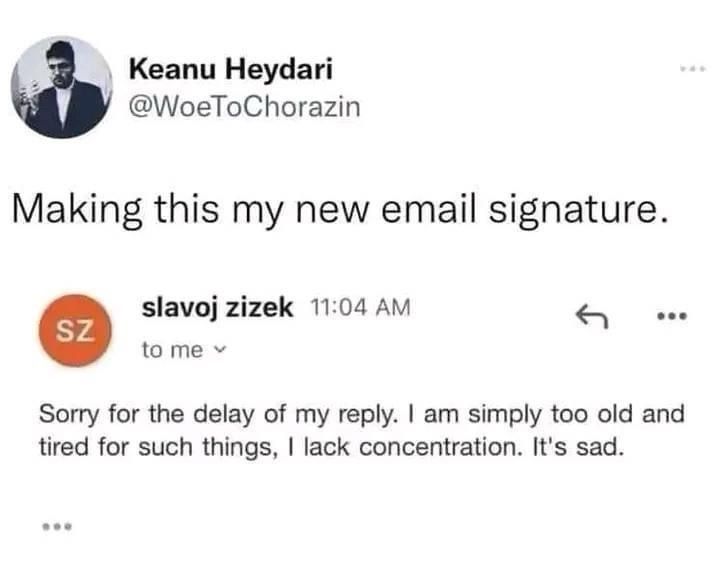Expand recipient details chevron beside 'to me'
Screen dimensions: 720x586
point(221,350)
